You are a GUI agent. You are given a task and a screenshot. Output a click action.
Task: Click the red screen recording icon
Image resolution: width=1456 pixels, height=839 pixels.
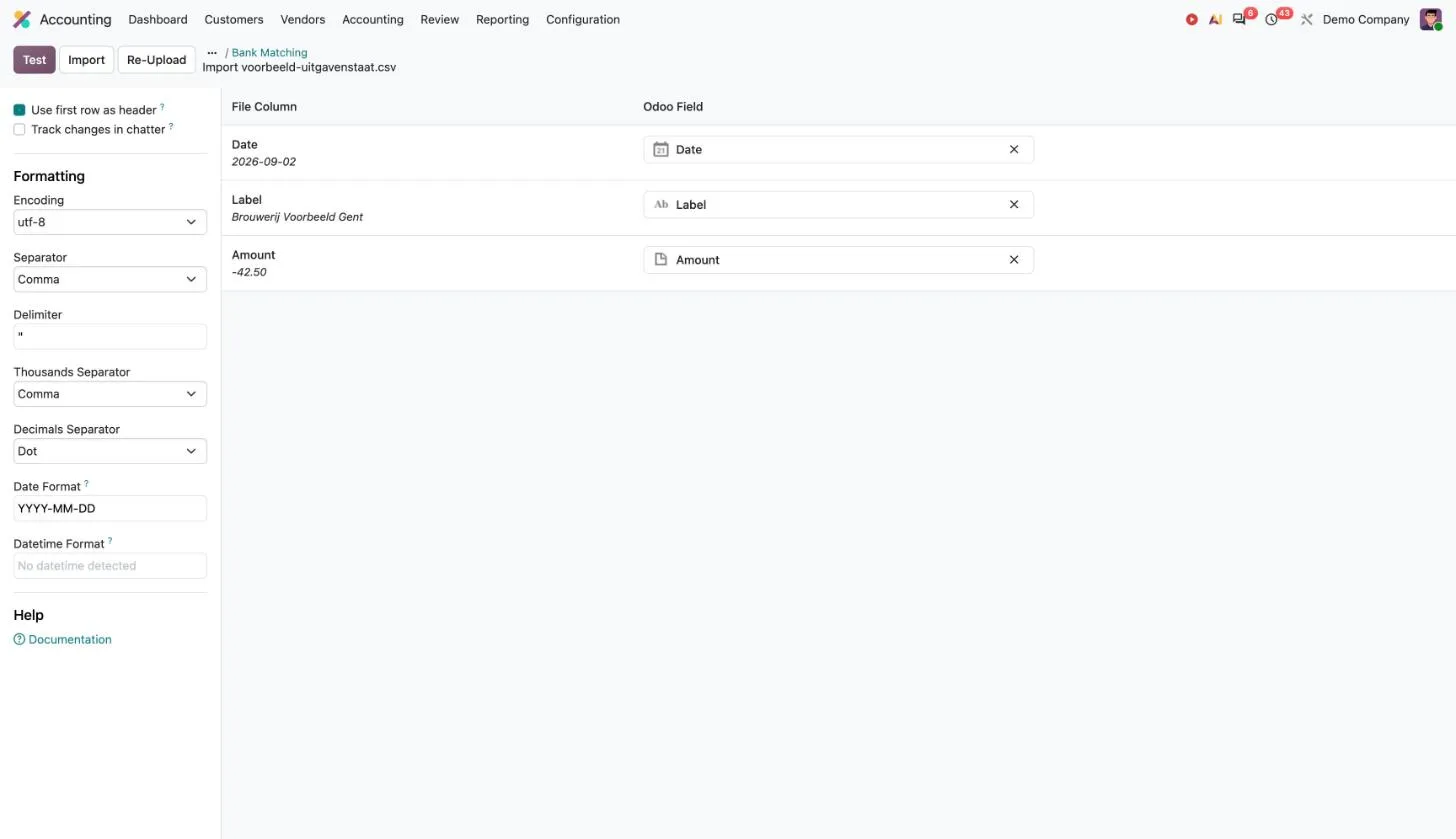click(1191, 19)
